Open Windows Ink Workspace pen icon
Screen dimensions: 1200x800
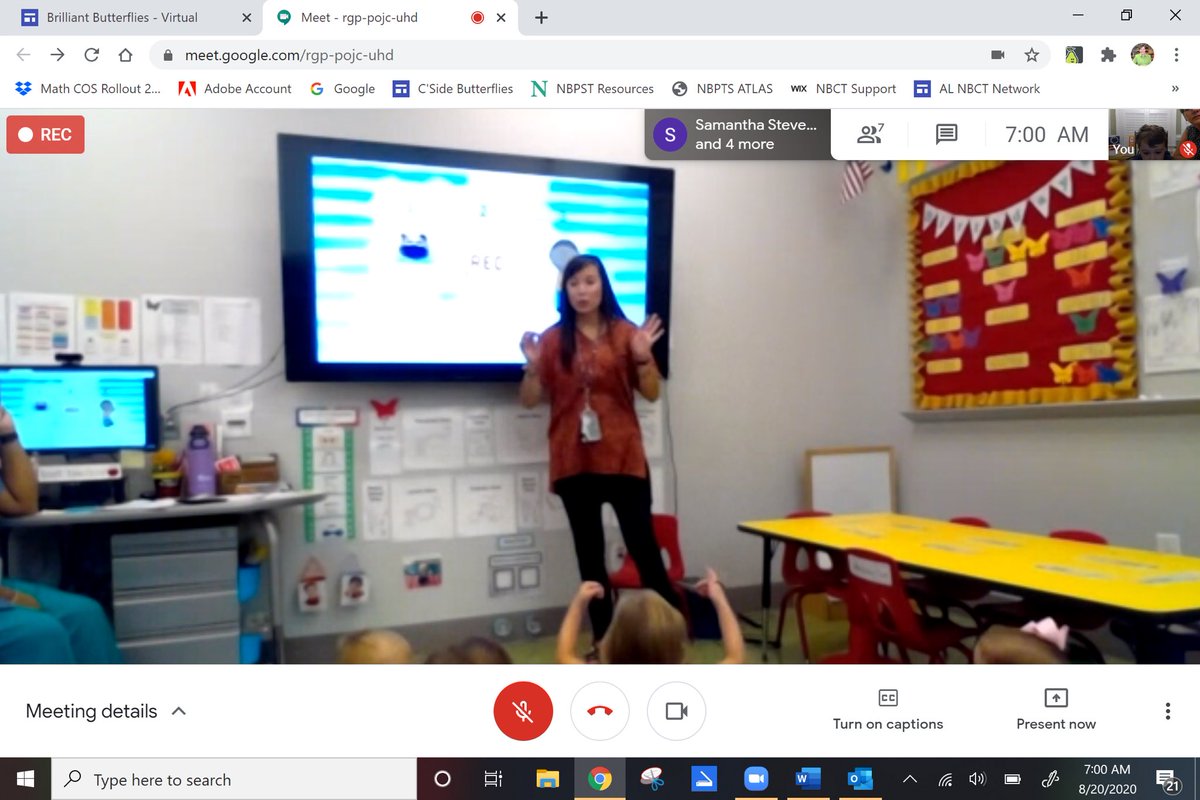[x=1050, y=779]
